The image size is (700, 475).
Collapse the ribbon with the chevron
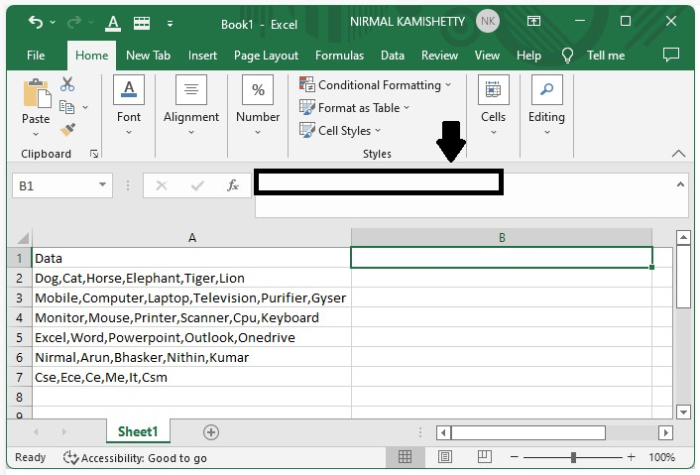click(x=678, y=154)
